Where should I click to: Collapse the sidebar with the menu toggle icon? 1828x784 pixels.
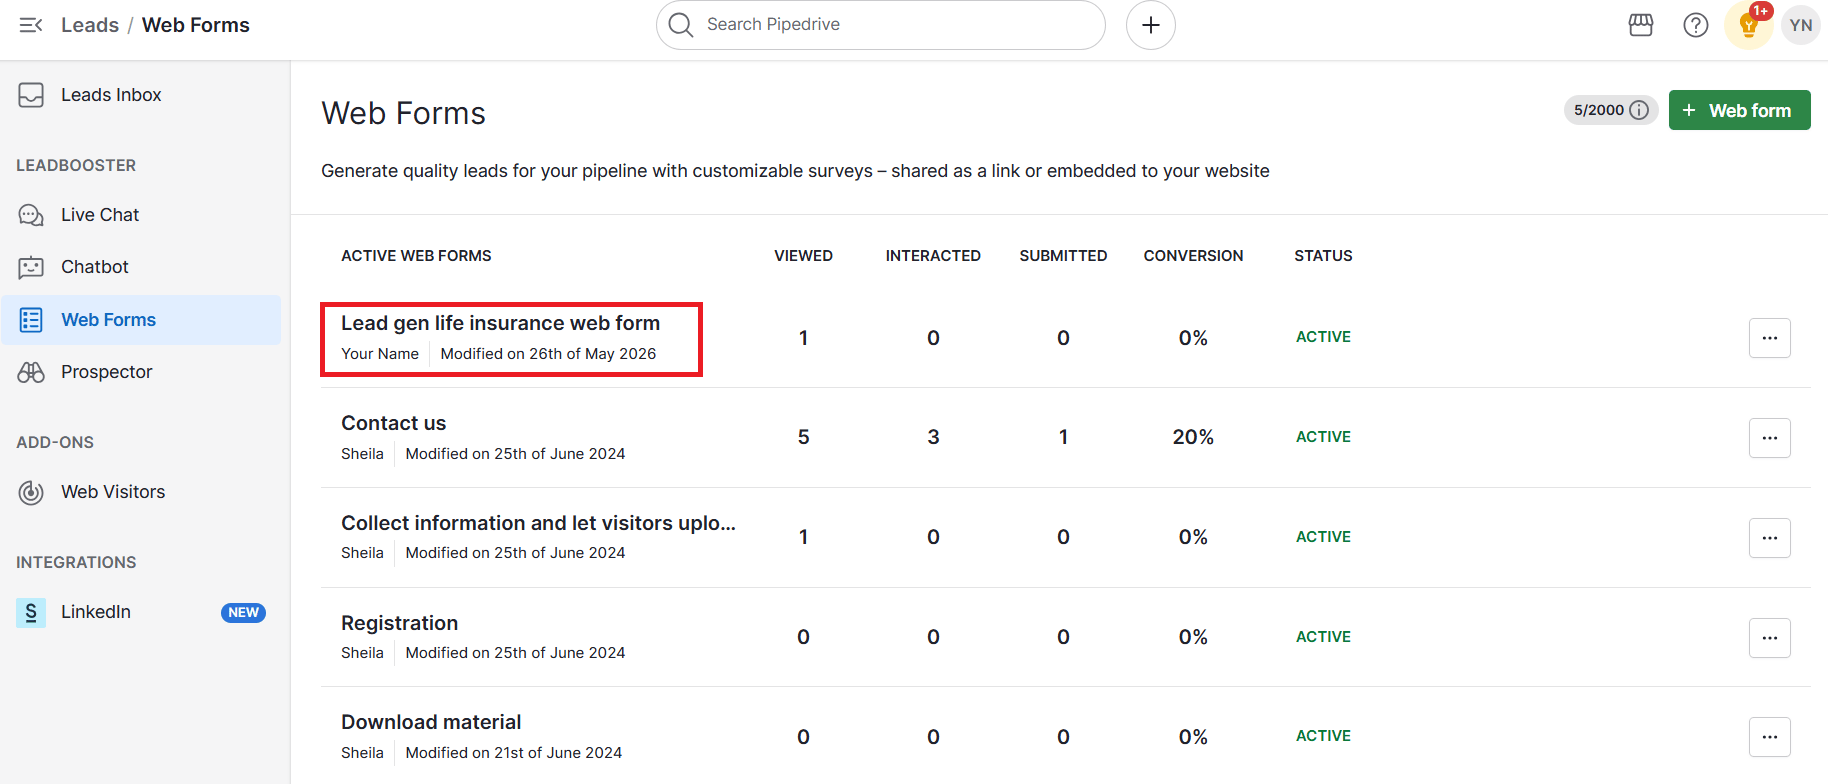click(x=31, y=25)
